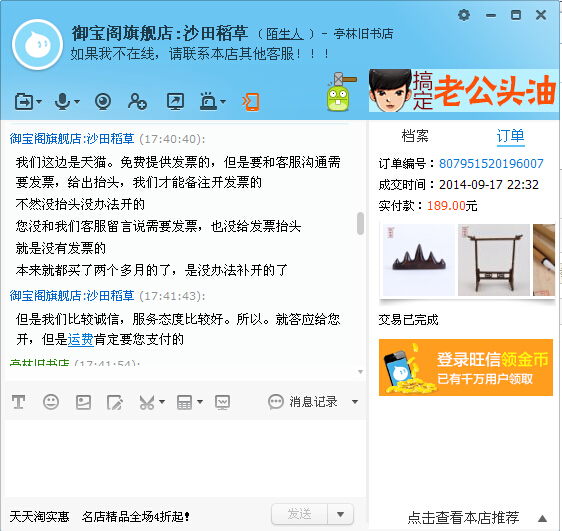
Task: Switch to the 档案 tab
Action: [x=415, y=136]
